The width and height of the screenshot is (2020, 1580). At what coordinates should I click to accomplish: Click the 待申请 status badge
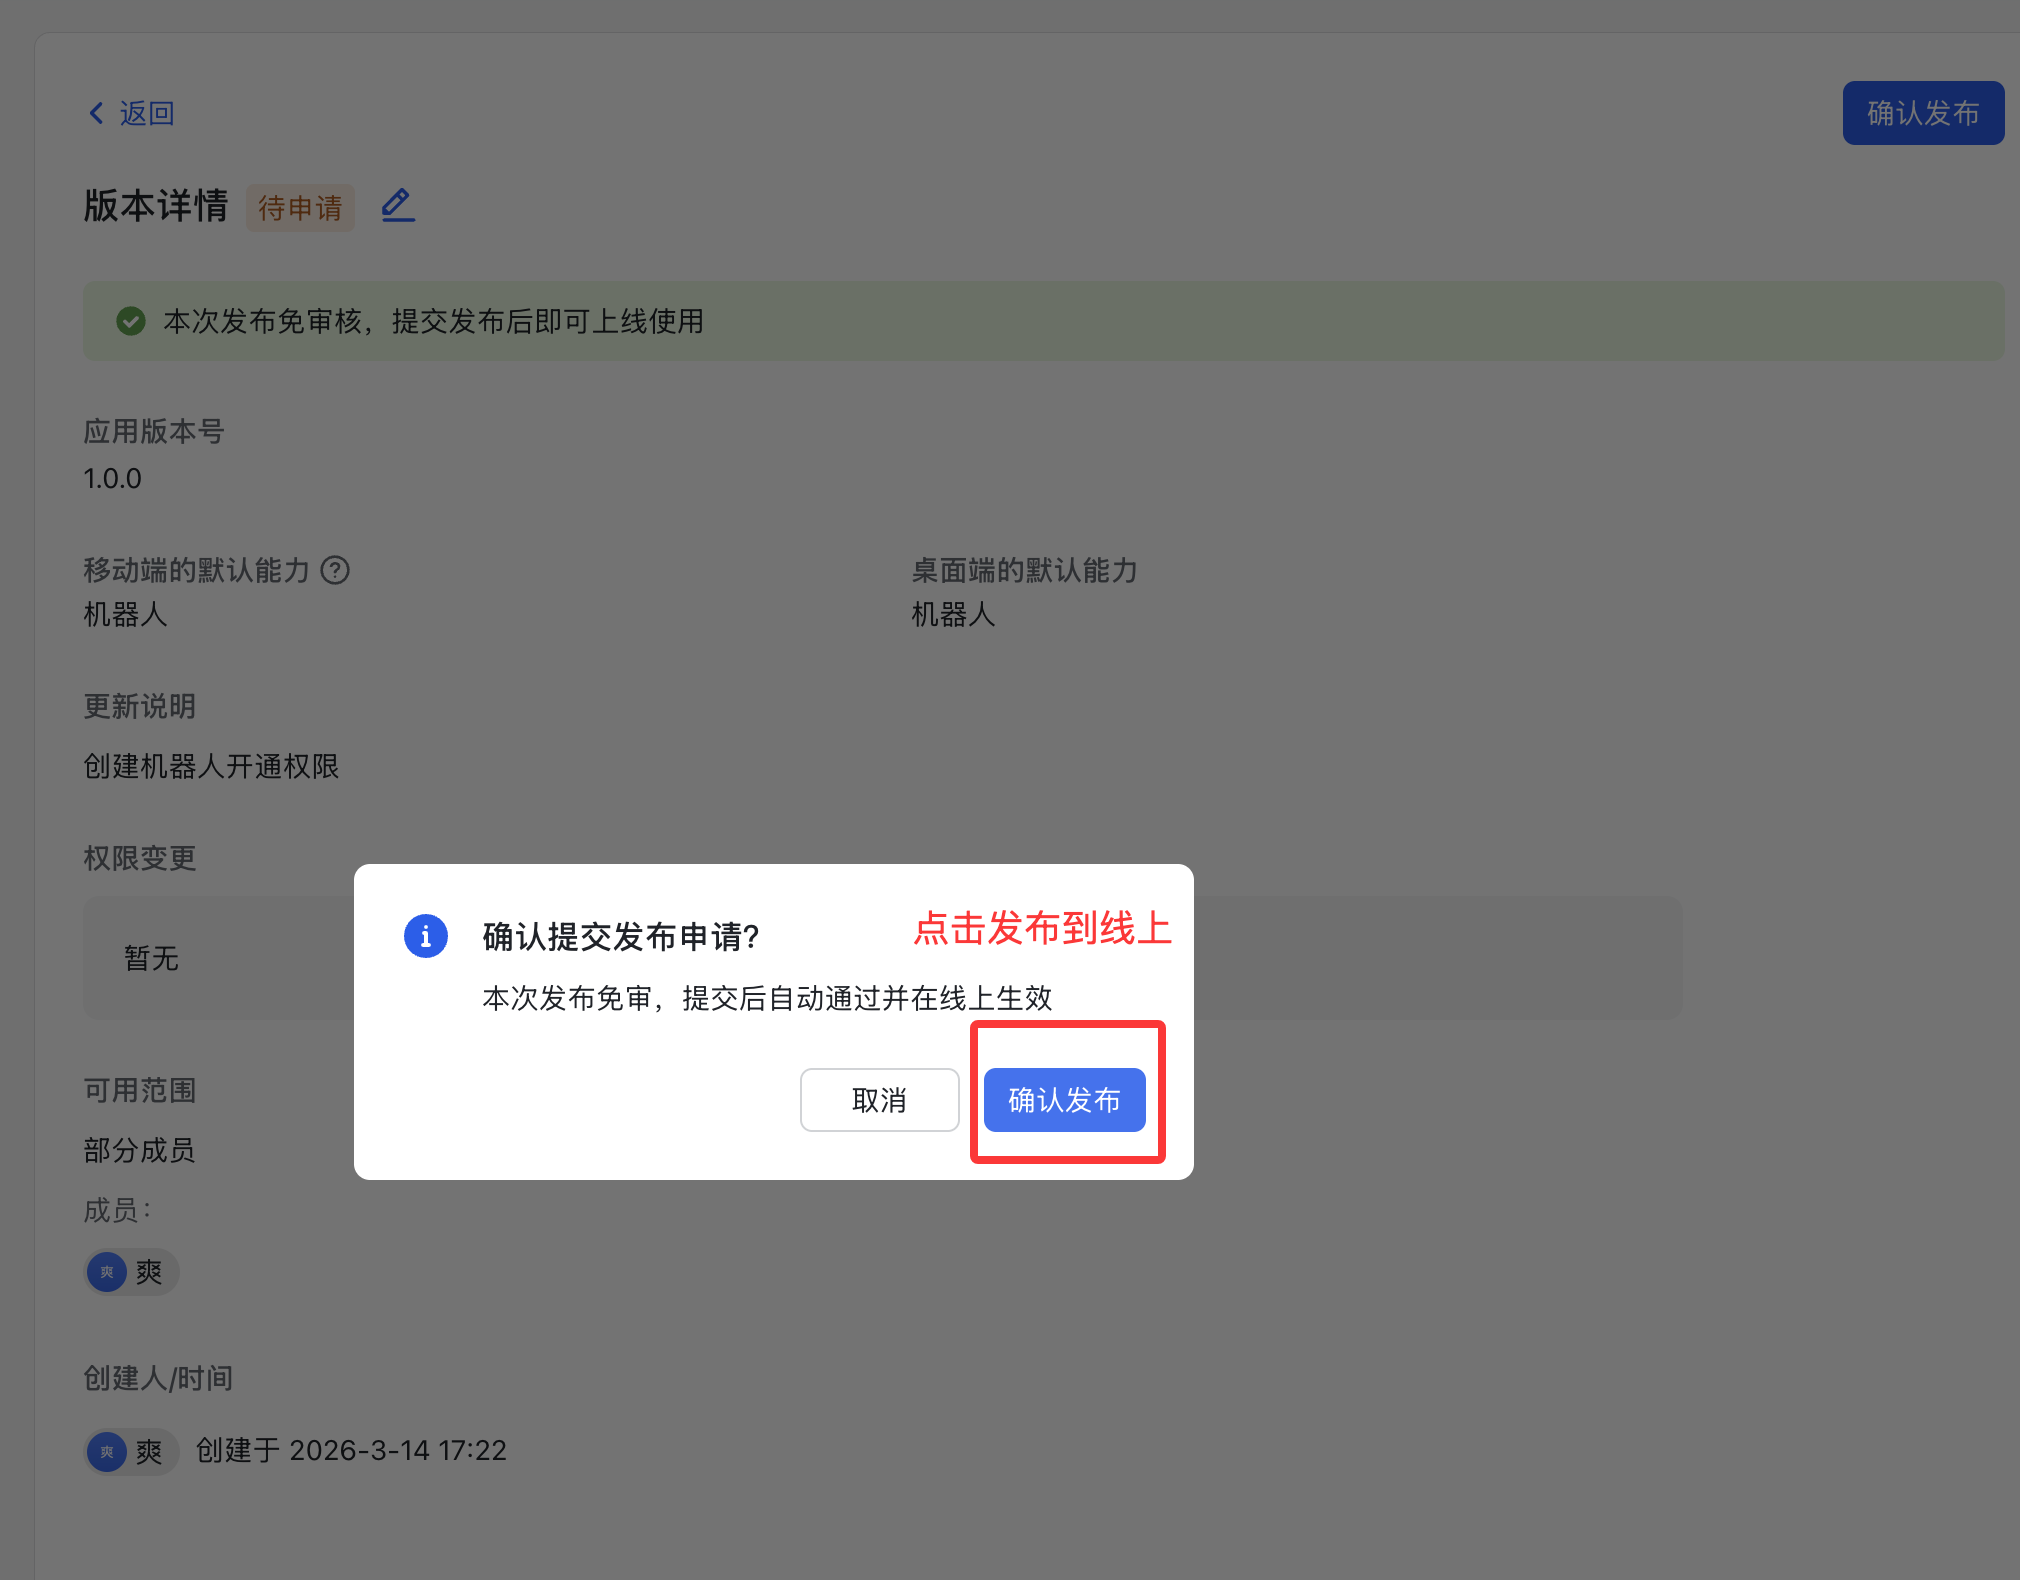click(x=300, y=208)
